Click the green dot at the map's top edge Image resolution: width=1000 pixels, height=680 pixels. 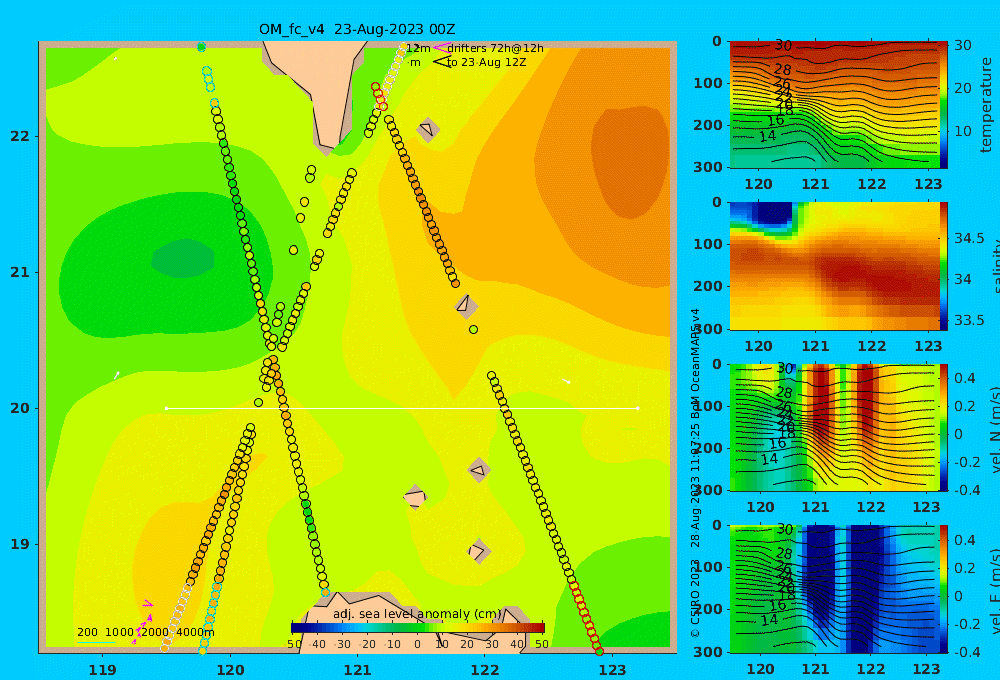(x=202, y=47)
